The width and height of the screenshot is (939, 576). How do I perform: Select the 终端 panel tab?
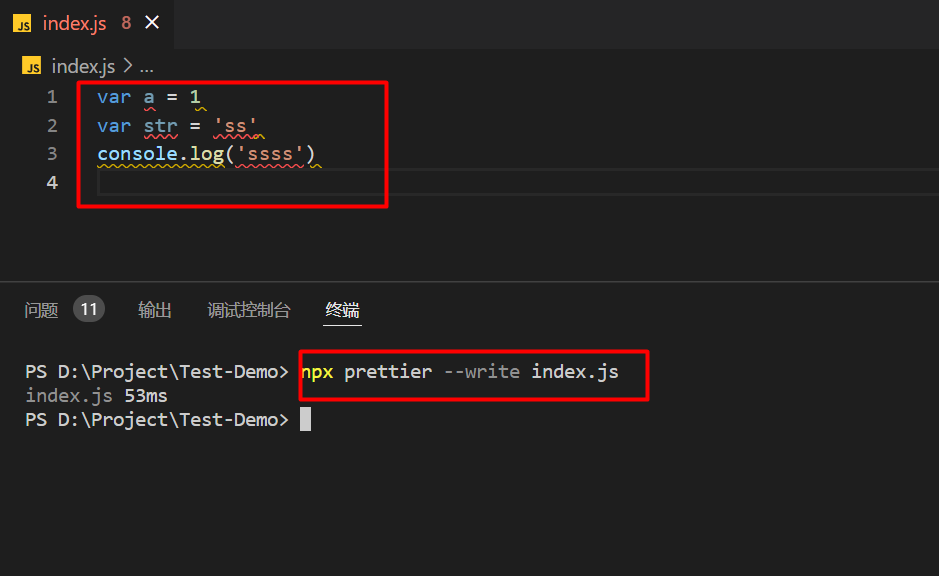342,310
